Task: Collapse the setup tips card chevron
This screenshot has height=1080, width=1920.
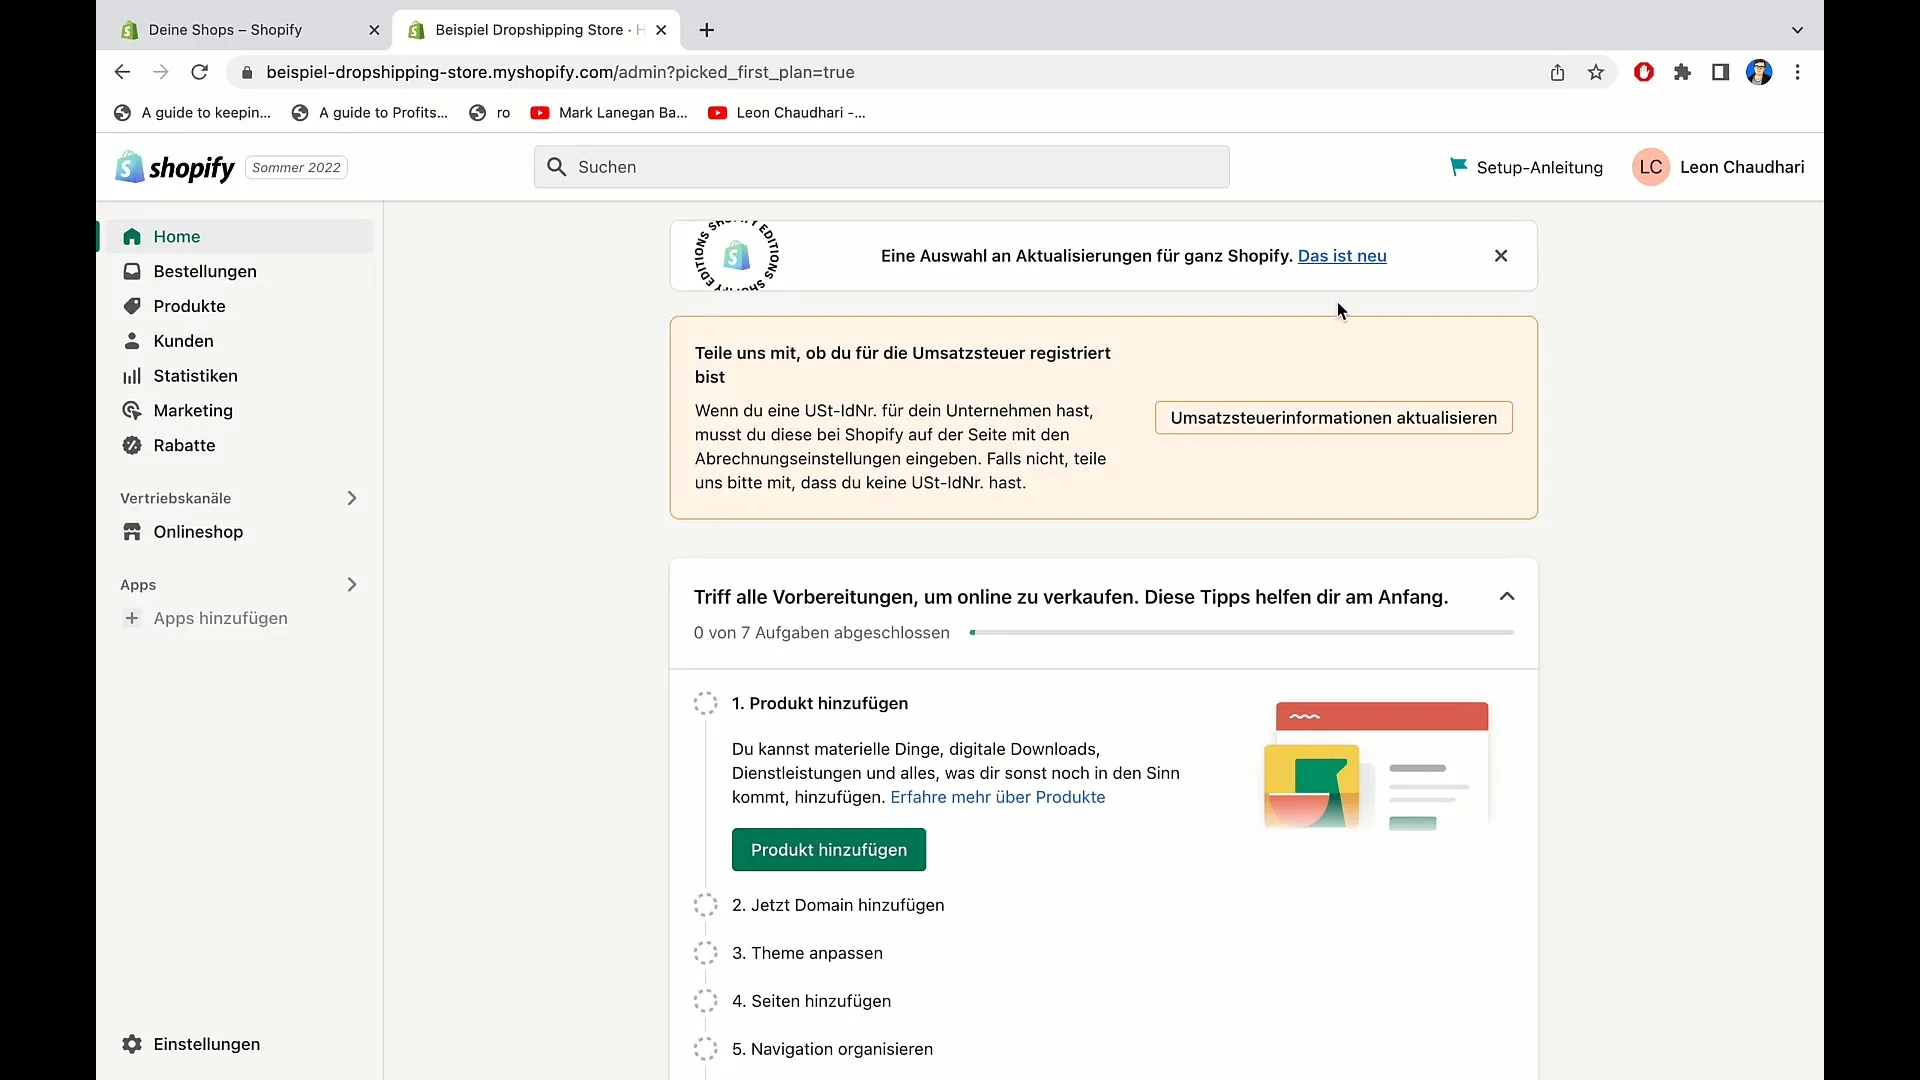Action: [x=1507, y=596]
